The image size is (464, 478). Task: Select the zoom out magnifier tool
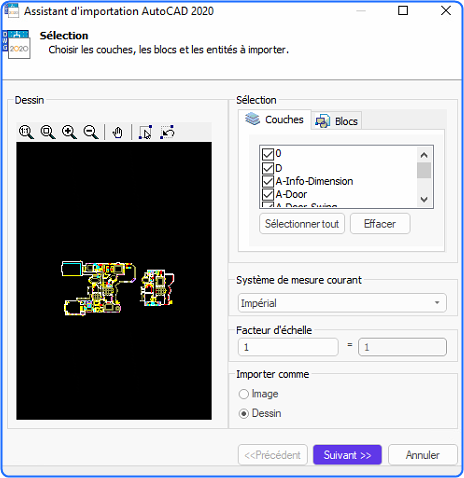click(x=91, y=132)
